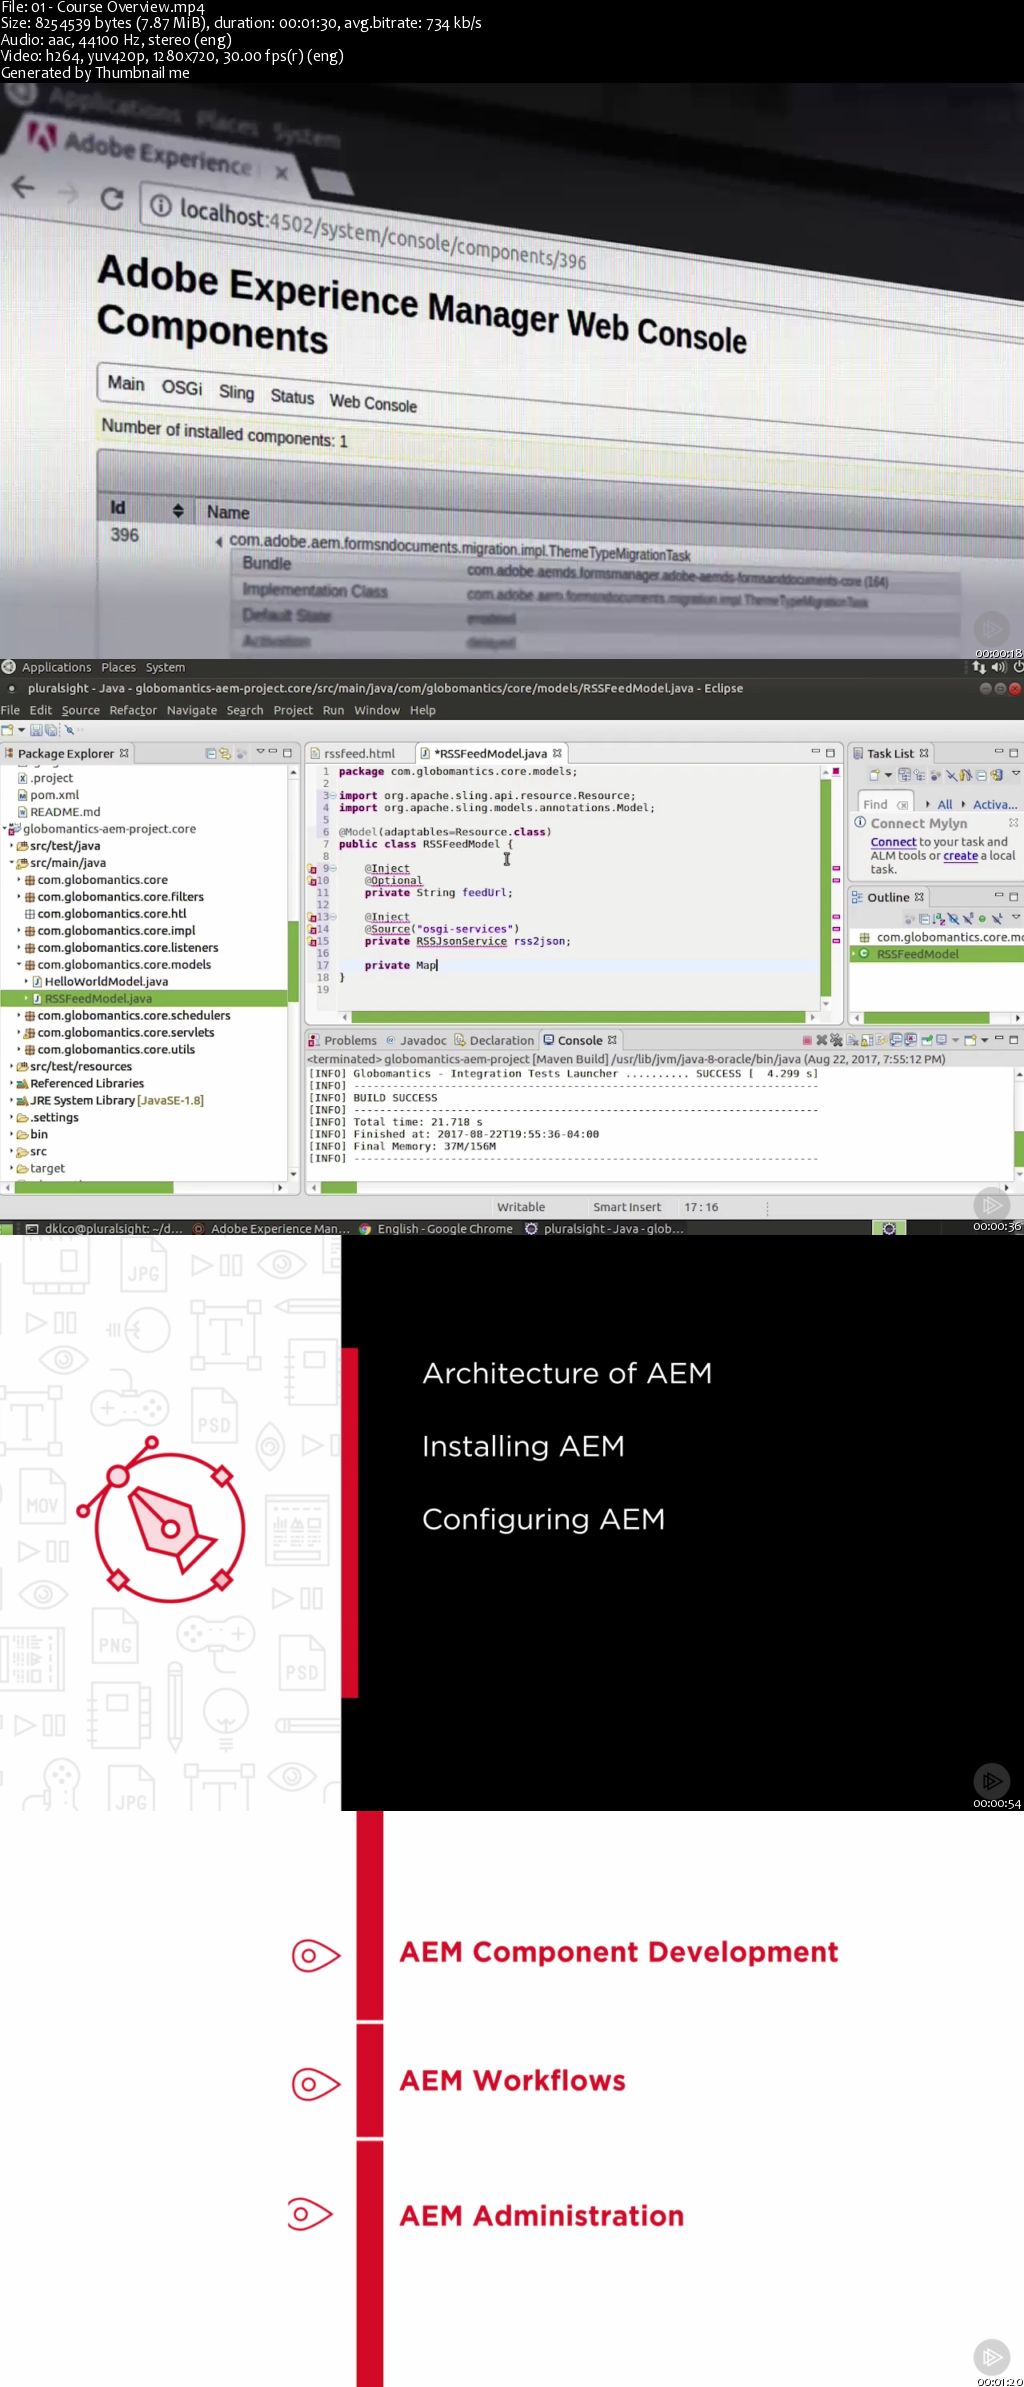Click line 9 error marker in editor gutter
The width and height of the screenshot is (1024, 2387).
pyautogui.click(x=312, y=869)
